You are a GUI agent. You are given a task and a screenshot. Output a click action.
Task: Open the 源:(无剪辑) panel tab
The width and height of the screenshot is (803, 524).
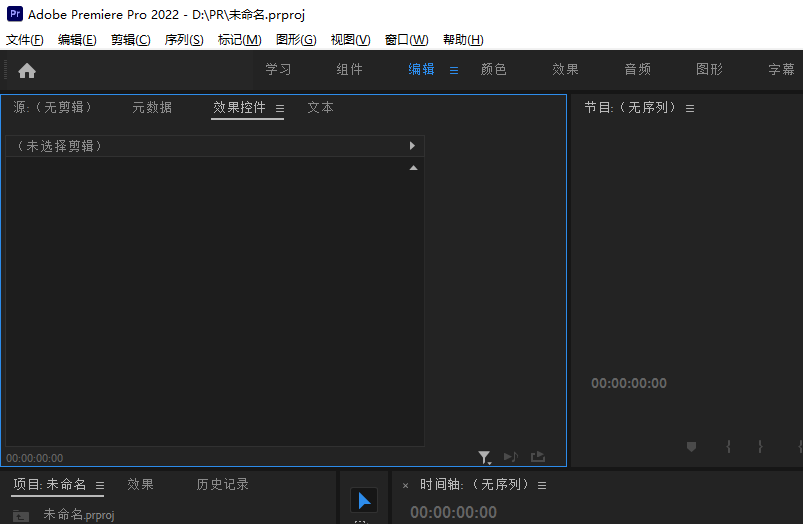coord(53,108)
